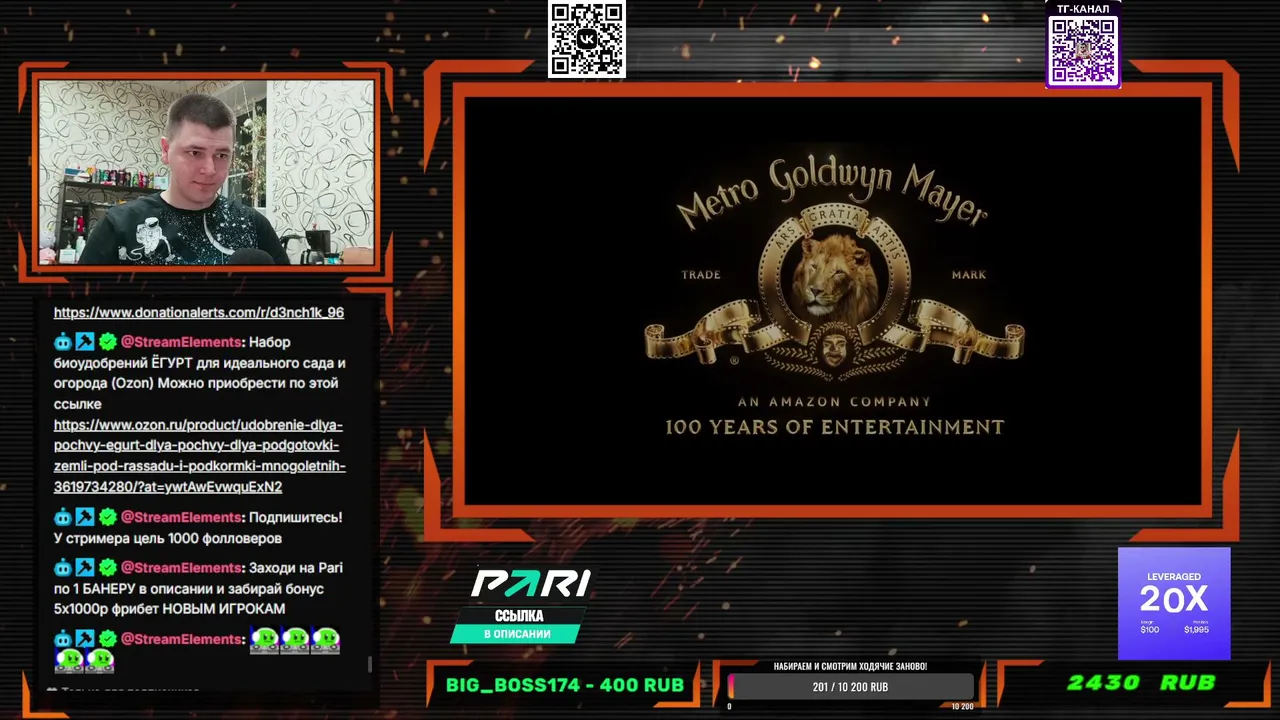Image resolution: width=1280 pixels, height=720 pixels.
Task: Click the Leveraged 20X ad banner
Action: pos(1174,603)
